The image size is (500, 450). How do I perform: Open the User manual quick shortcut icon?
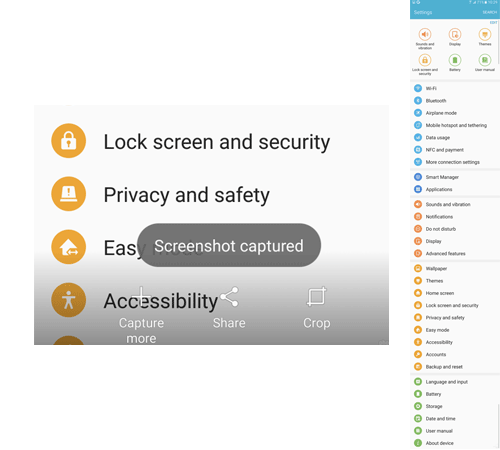(x=485, y=60)
